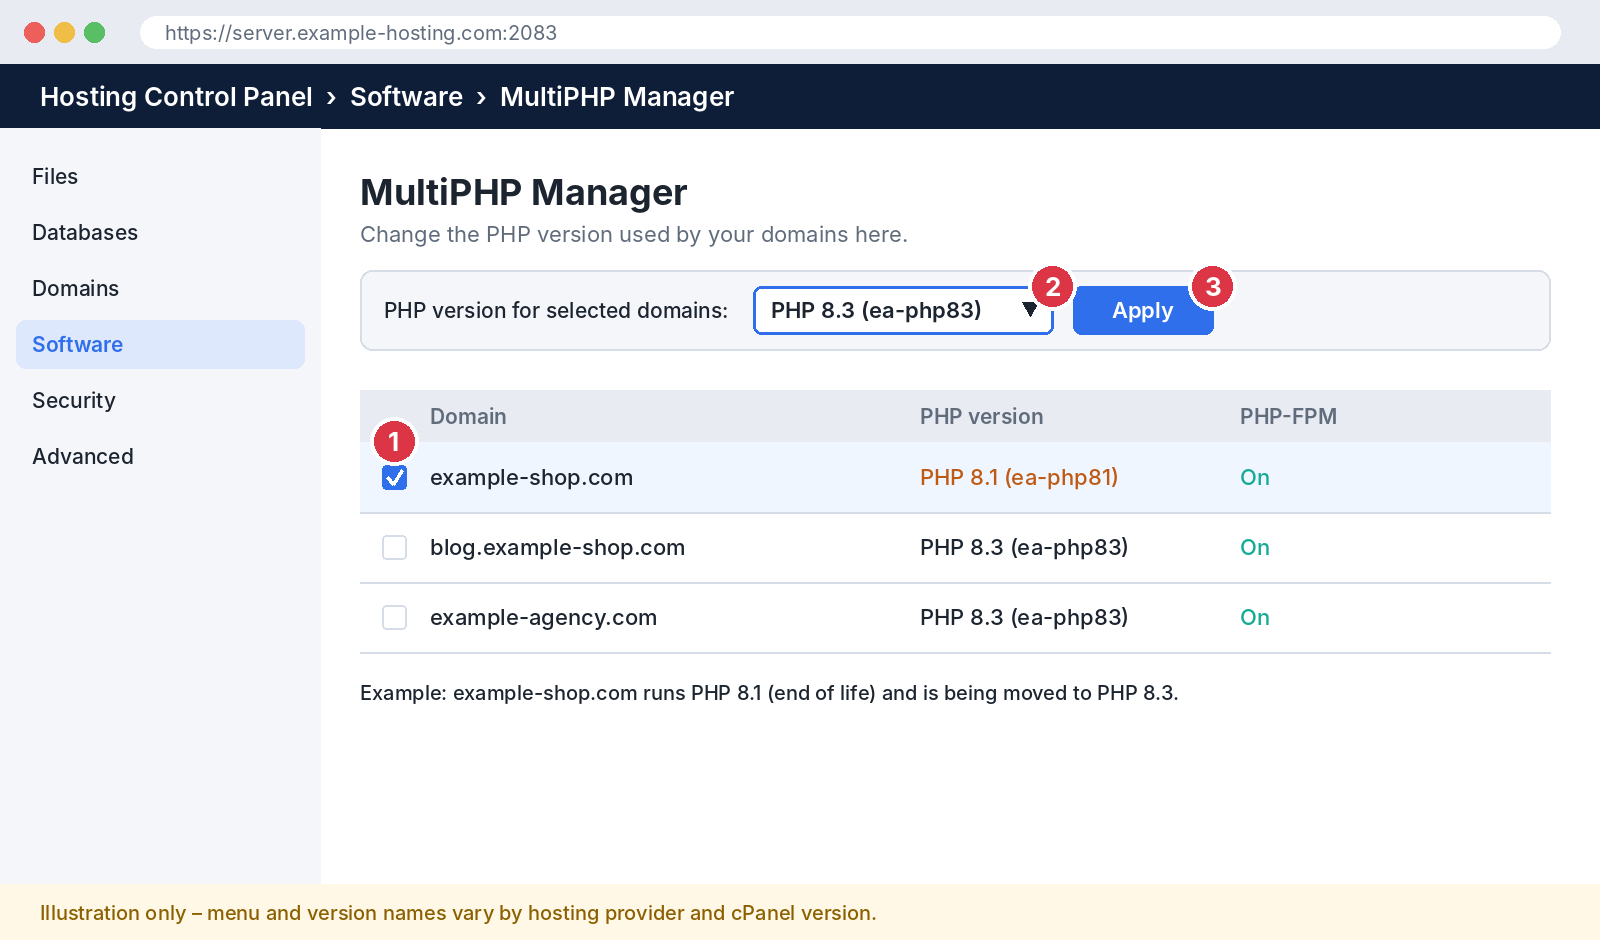Click PHP-FPM On for example-agency.com

[x=1255, y=618]
